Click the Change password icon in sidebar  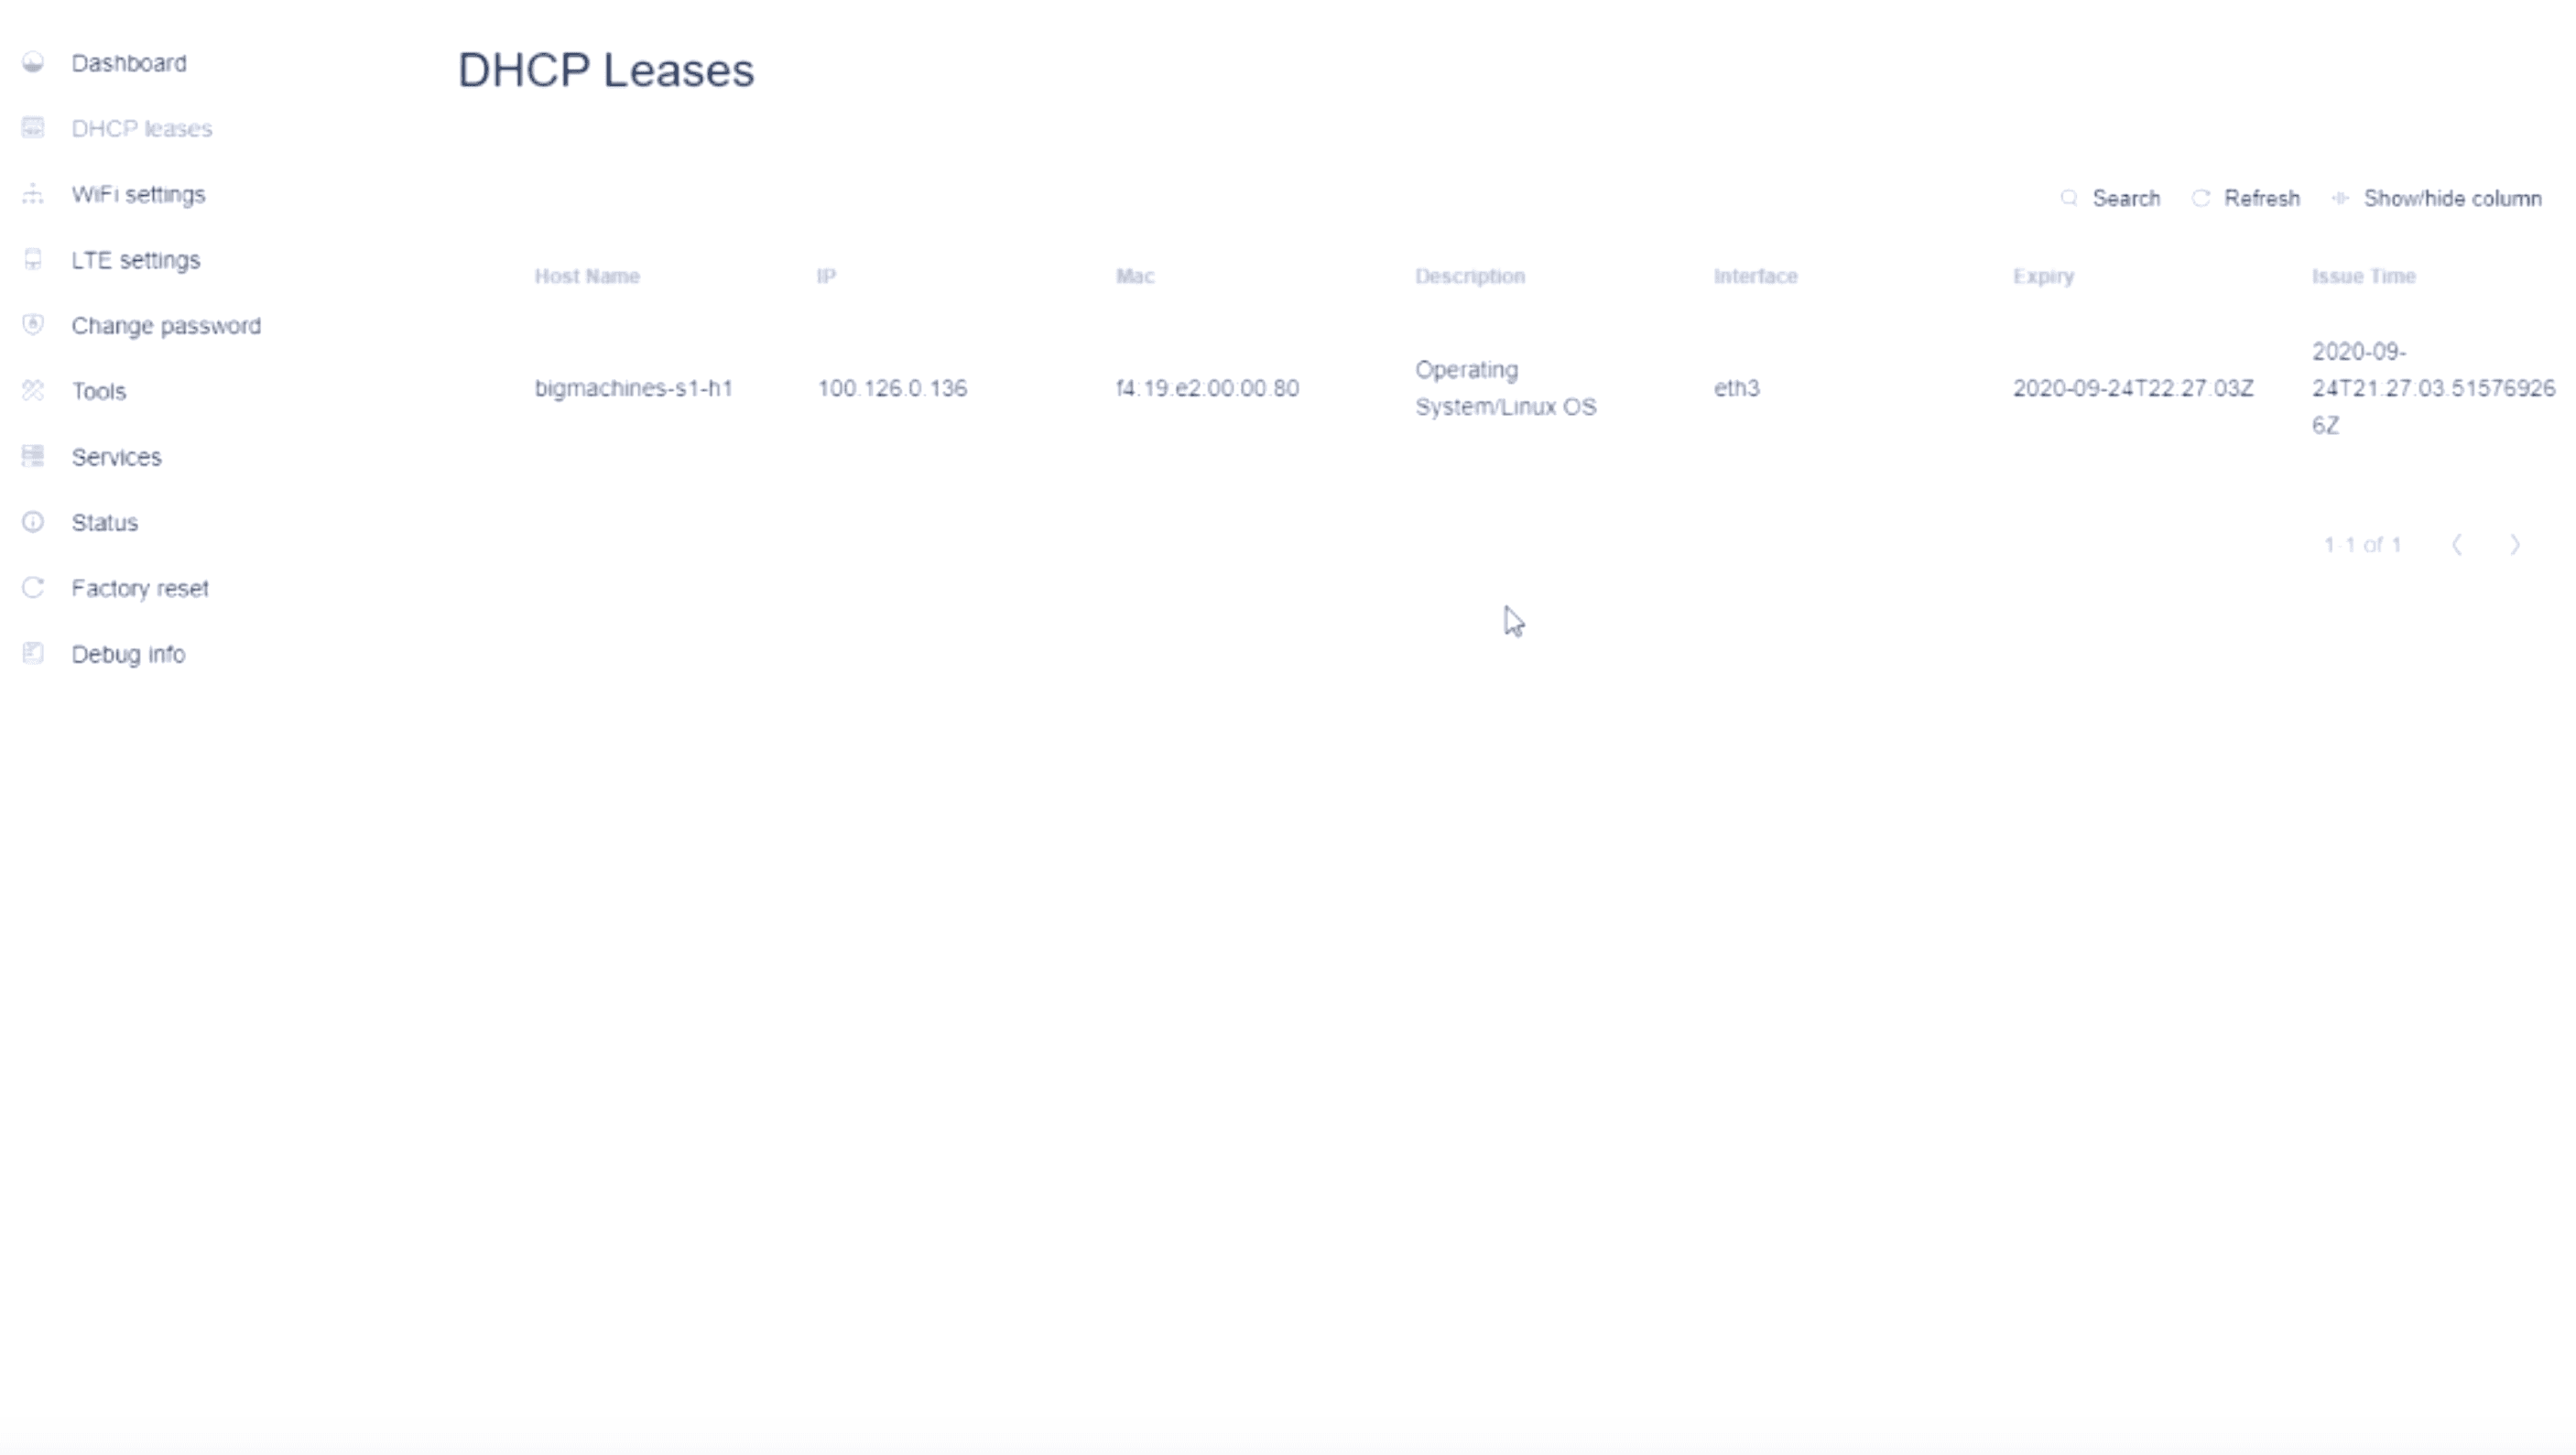(x=32, y=326)
